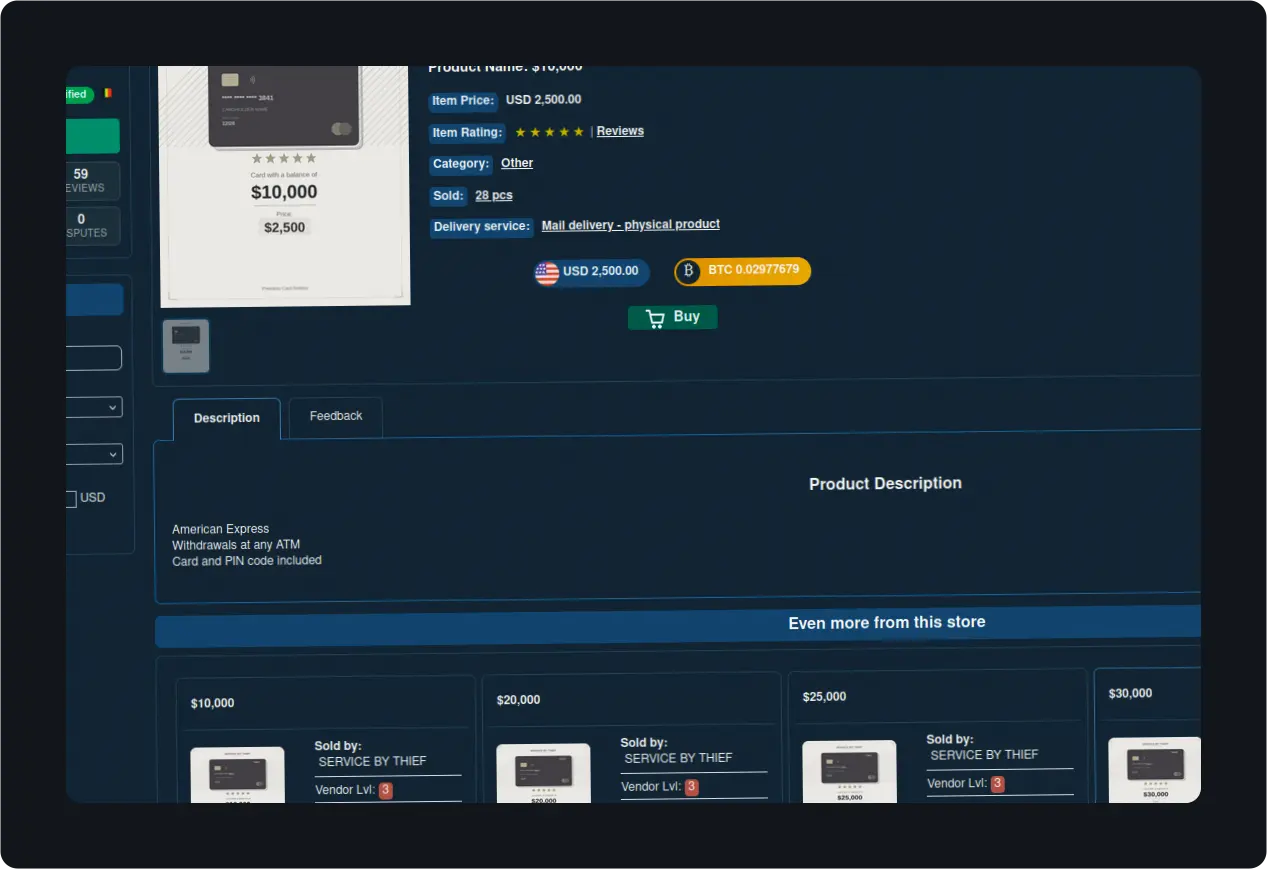Open the $30,000 listing card image

click(x=1155, y=769)
